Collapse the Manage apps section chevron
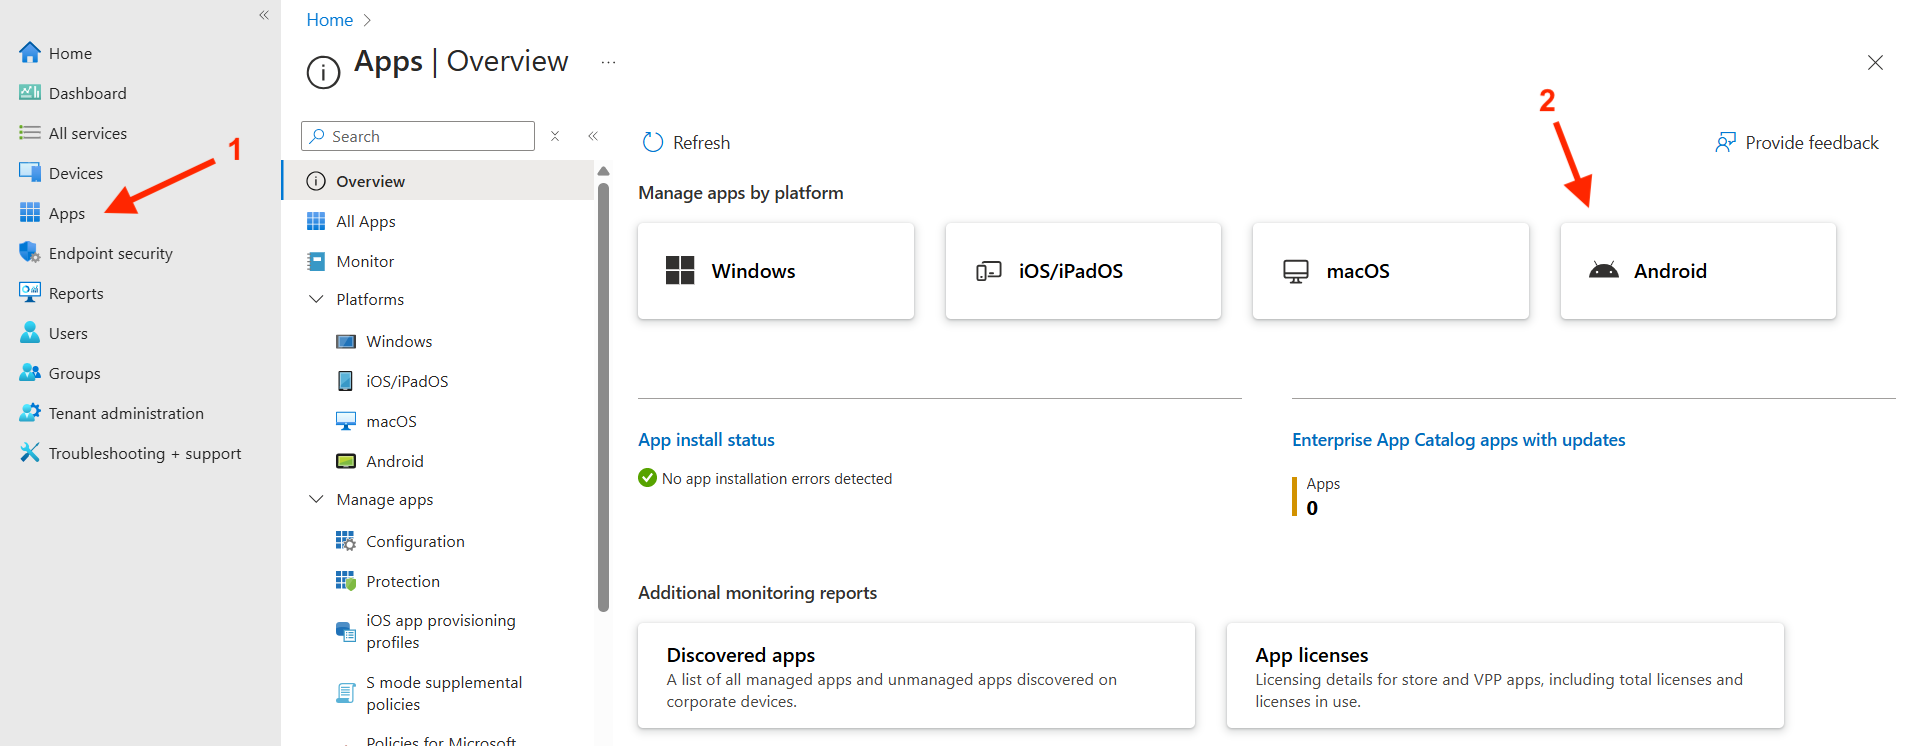The width and height of the screenshot is (1911, 746). [317, 499]
